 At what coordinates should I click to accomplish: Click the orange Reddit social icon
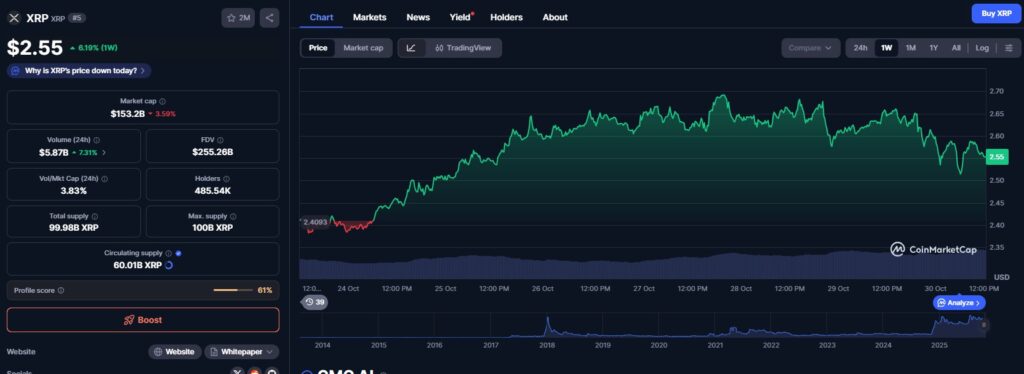[x=255, y=371]
